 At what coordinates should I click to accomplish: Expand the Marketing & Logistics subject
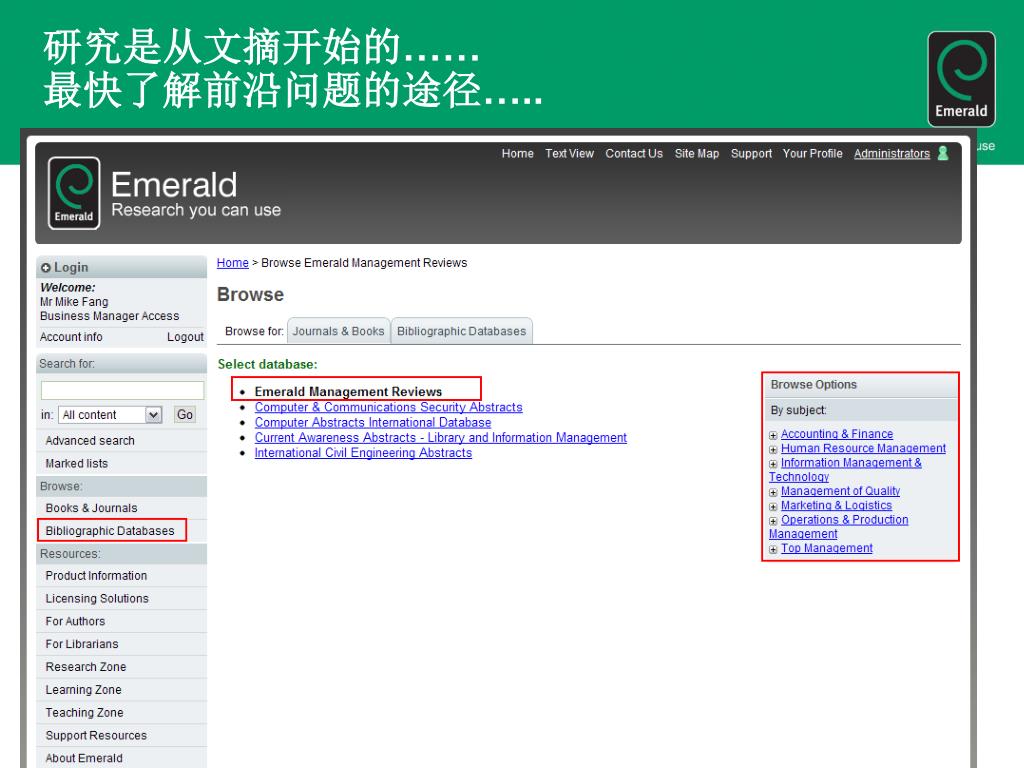click(x=773, y=507)
